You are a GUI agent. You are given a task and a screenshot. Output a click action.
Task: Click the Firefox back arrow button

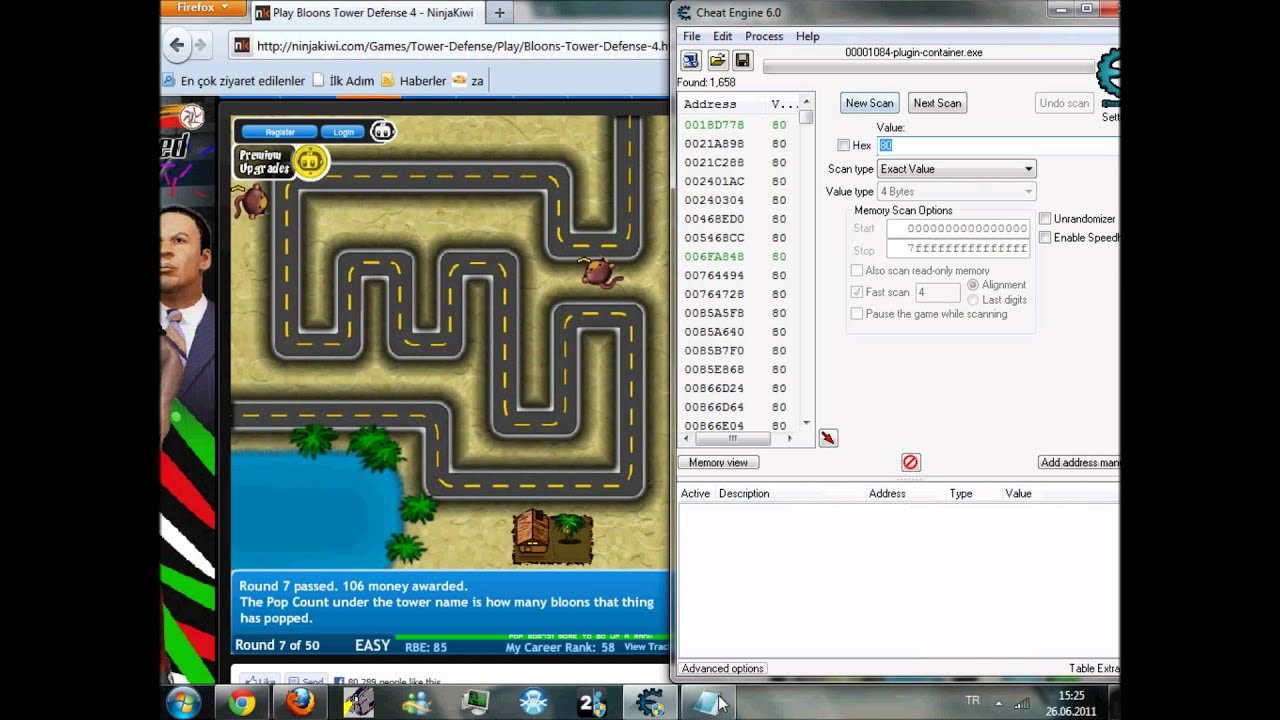click(177, 45)
